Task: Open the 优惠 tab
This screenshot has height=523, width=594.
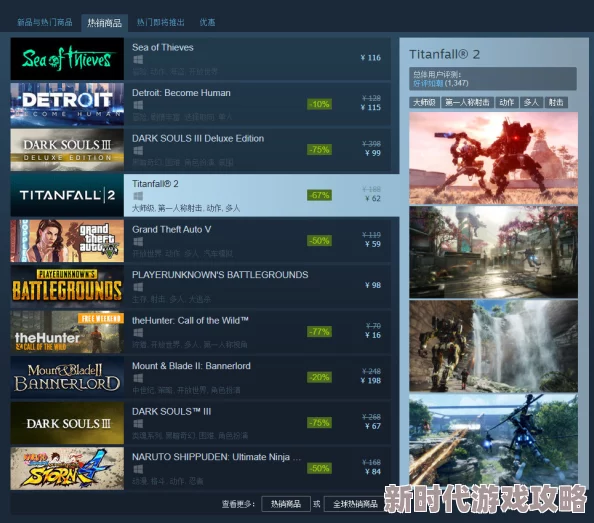Action: click(x=207, y=22)
